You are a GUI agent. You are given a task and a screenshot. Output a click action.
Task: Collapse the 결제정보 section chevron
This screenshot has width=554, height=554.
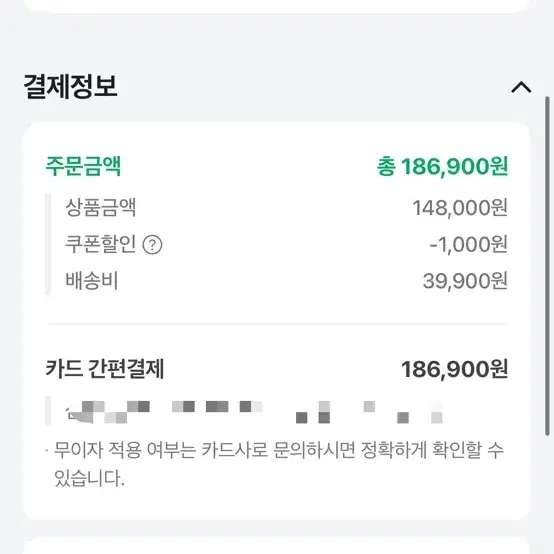[x=521, y=87]
